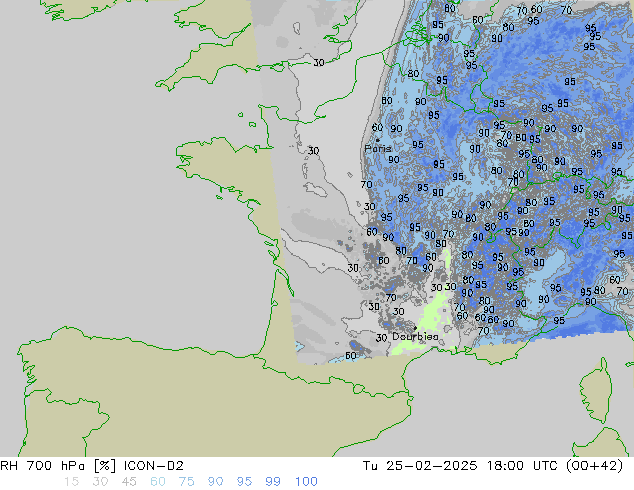Click the Paris city label
Image resolution: width=634 pixels, height=490 pixels.
[x=378, y=149]
